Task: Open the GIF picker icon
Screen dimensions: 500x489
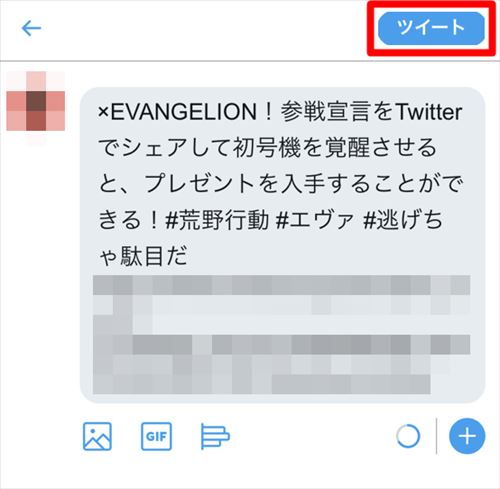Action: click(156, 436)
